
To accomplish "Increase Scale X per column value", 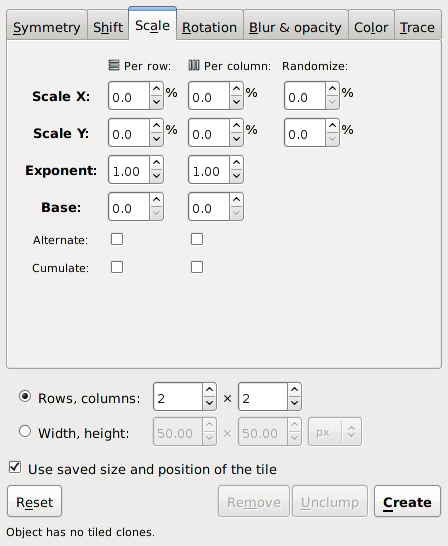I will coord(237,89).
